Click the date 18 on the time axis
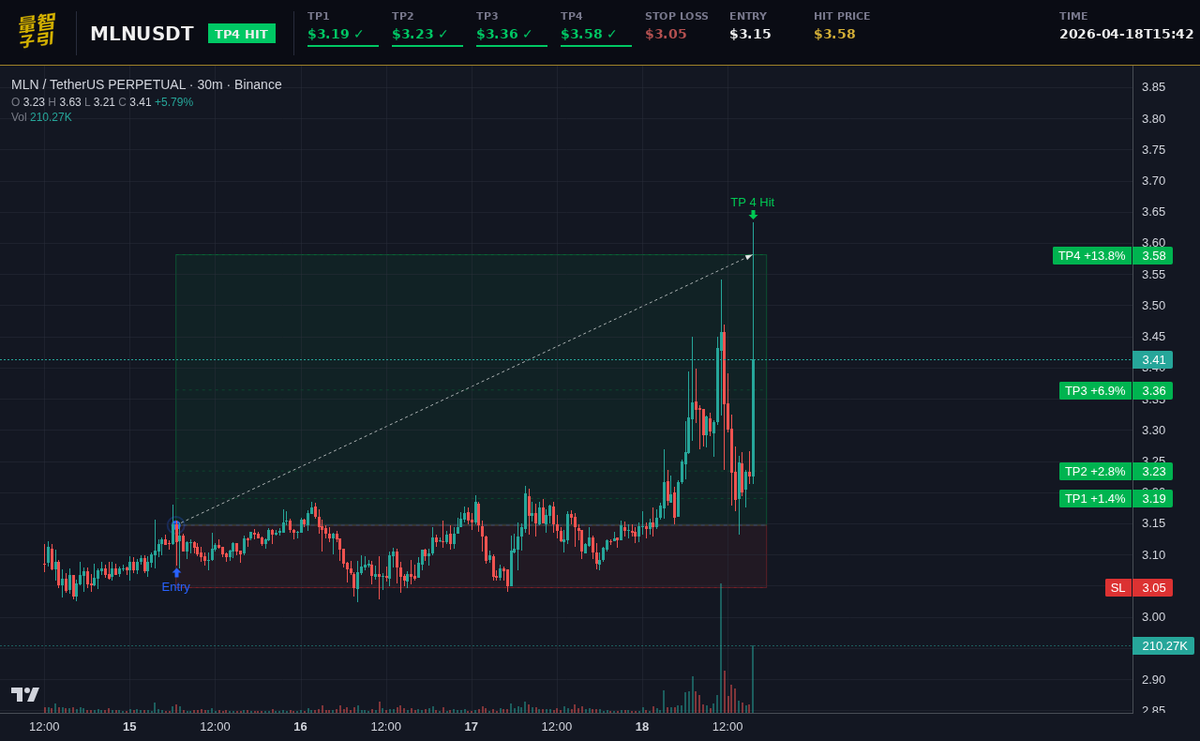 click(x=642, y=727)
